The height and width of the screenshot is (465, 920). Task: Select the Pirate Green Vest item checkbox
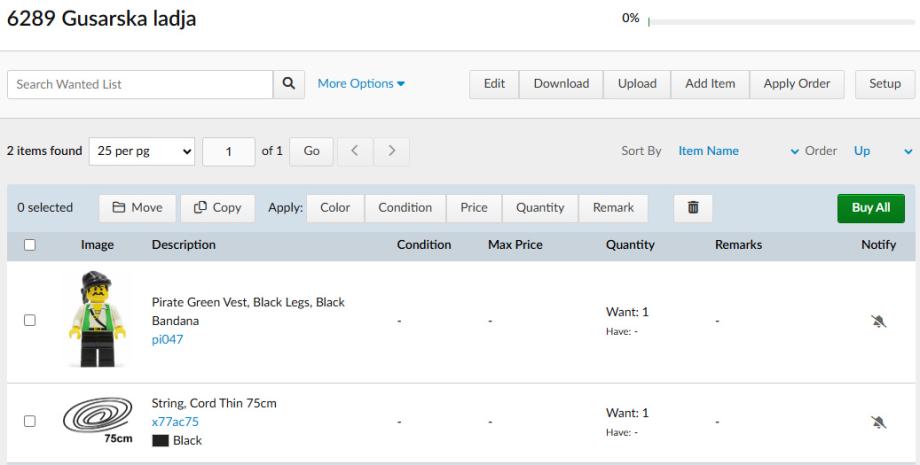click(29, 320)
